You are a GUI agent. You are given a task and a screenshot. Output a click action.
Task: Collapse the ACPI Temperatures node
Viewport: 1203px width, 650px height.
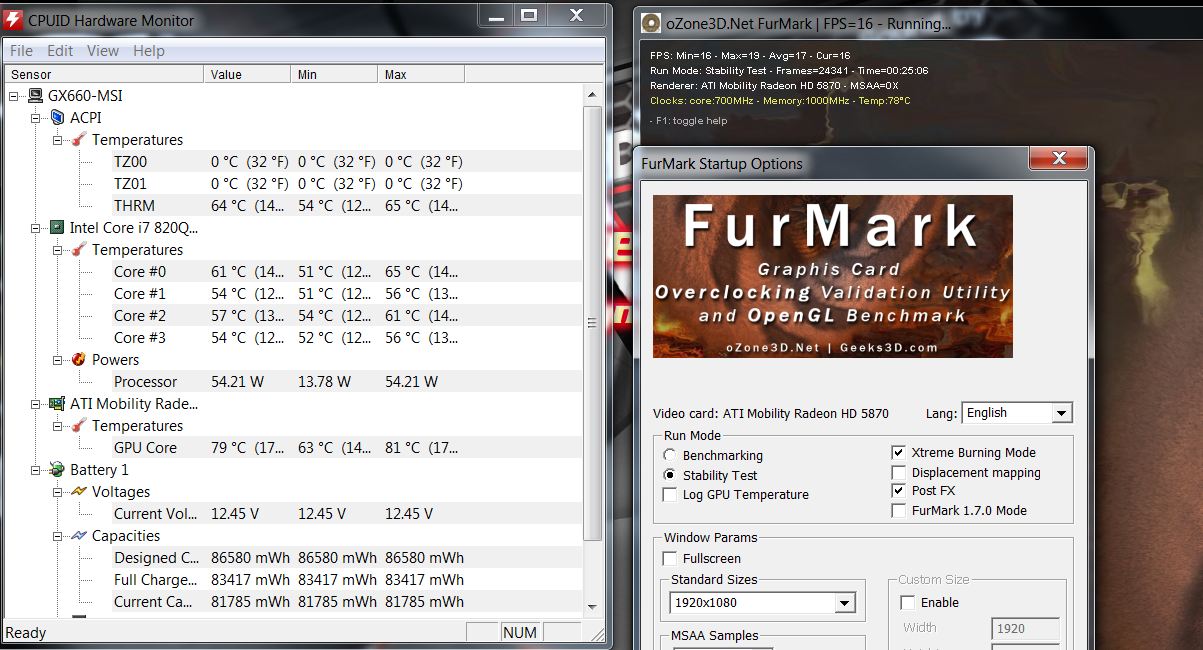coord(58,140)
